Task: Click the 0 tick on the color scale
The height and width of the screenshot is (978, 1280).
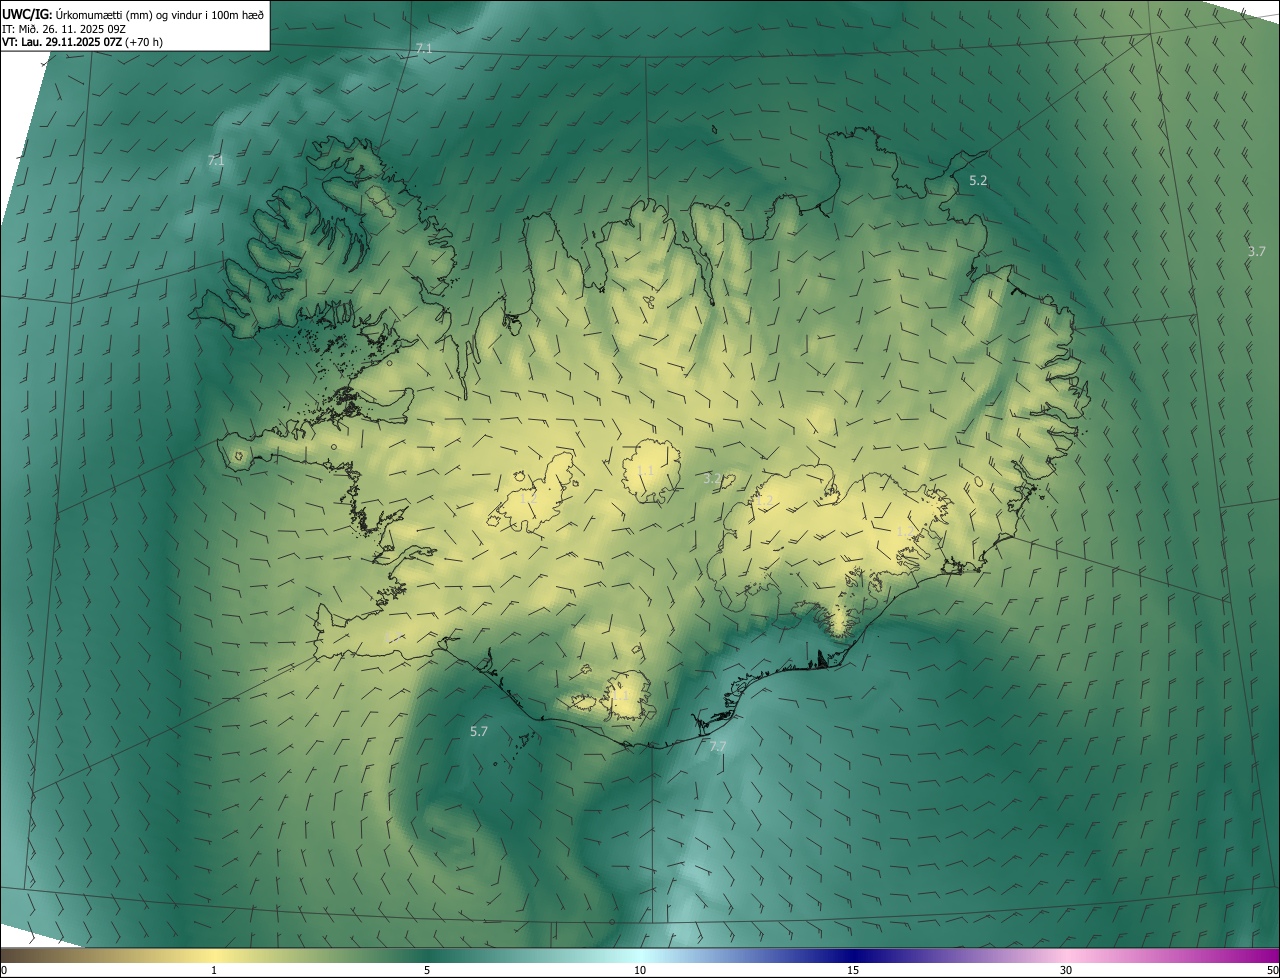Action: (4, 970)
